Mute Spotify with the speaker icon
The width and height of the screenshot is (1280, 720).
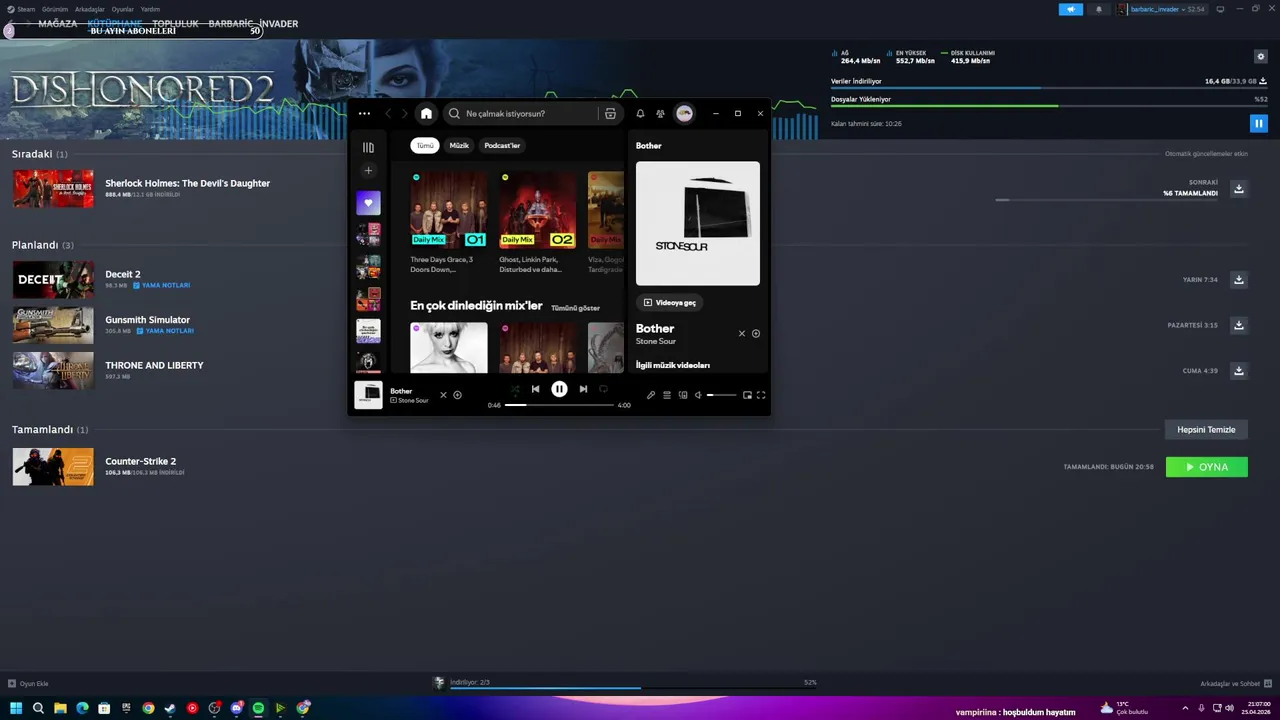[698, 395]
